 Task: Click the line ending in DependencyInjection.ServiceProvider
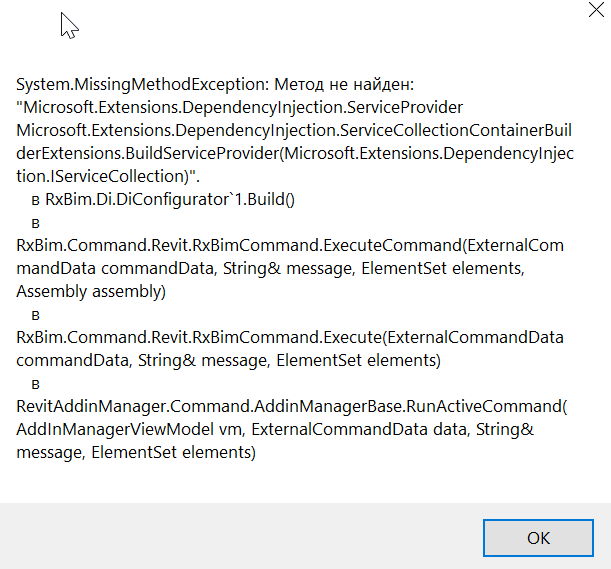[x=240, y=106]
